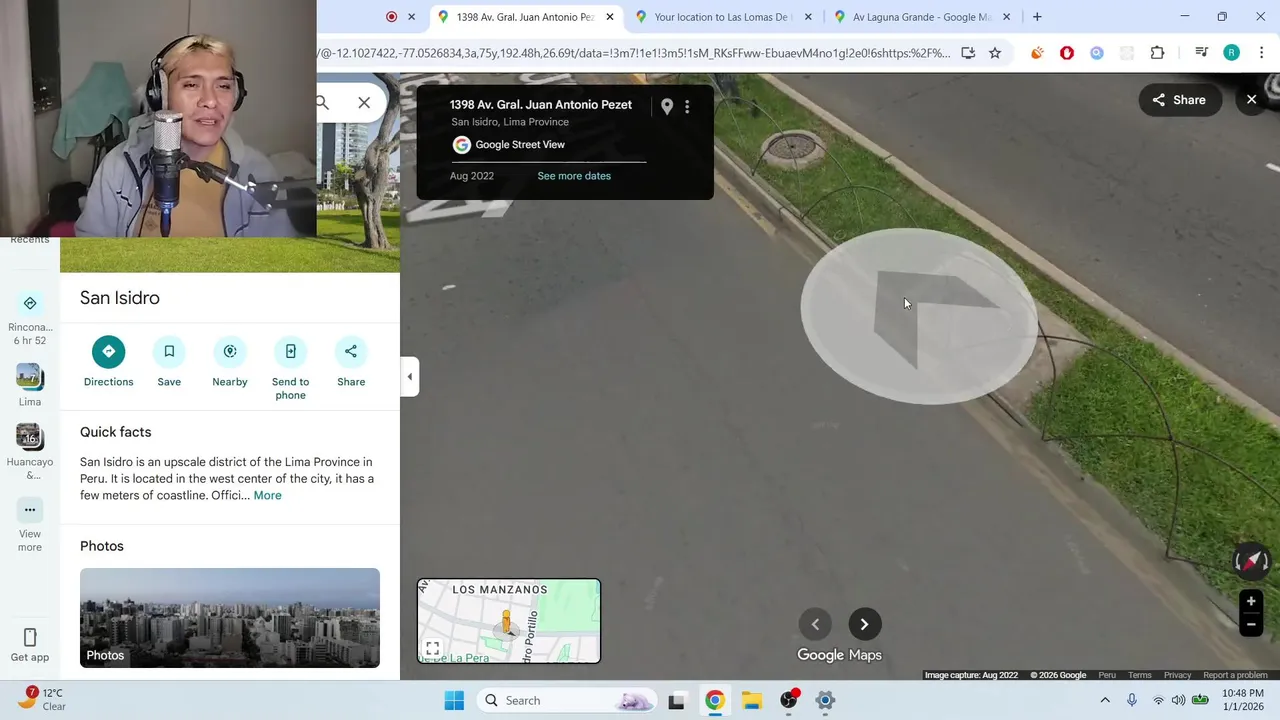Click the location pin icon beside the address

tap(667, 106)
